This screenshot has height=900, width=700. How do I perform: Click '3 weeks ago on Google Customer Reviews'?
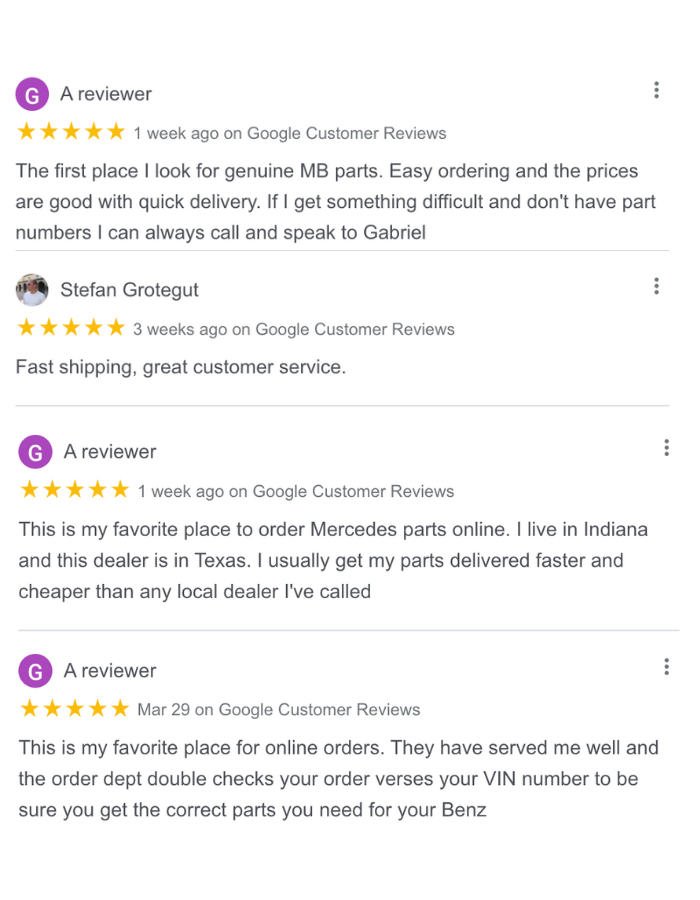pyautogui.click(x=294, y=329)
